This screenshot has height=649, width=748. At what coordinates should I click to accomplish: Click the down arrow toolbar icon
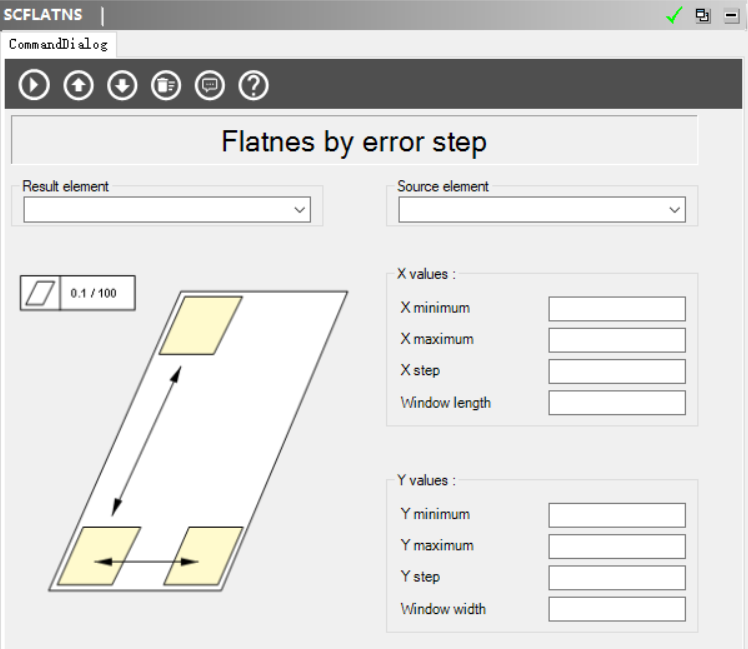coord(122,85)
